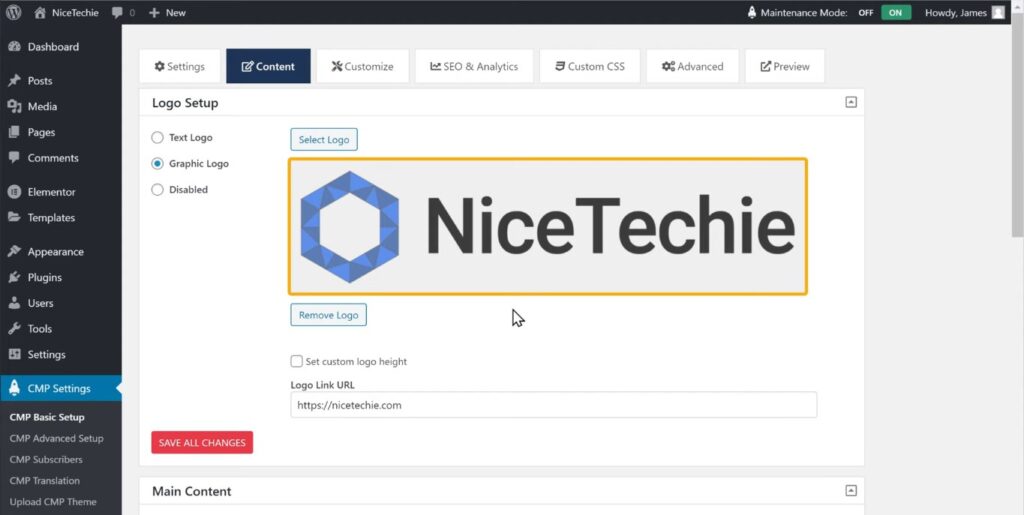Click the NiceTechie home icon
The image size is (1024, 515).
click(x=40, y=12)
